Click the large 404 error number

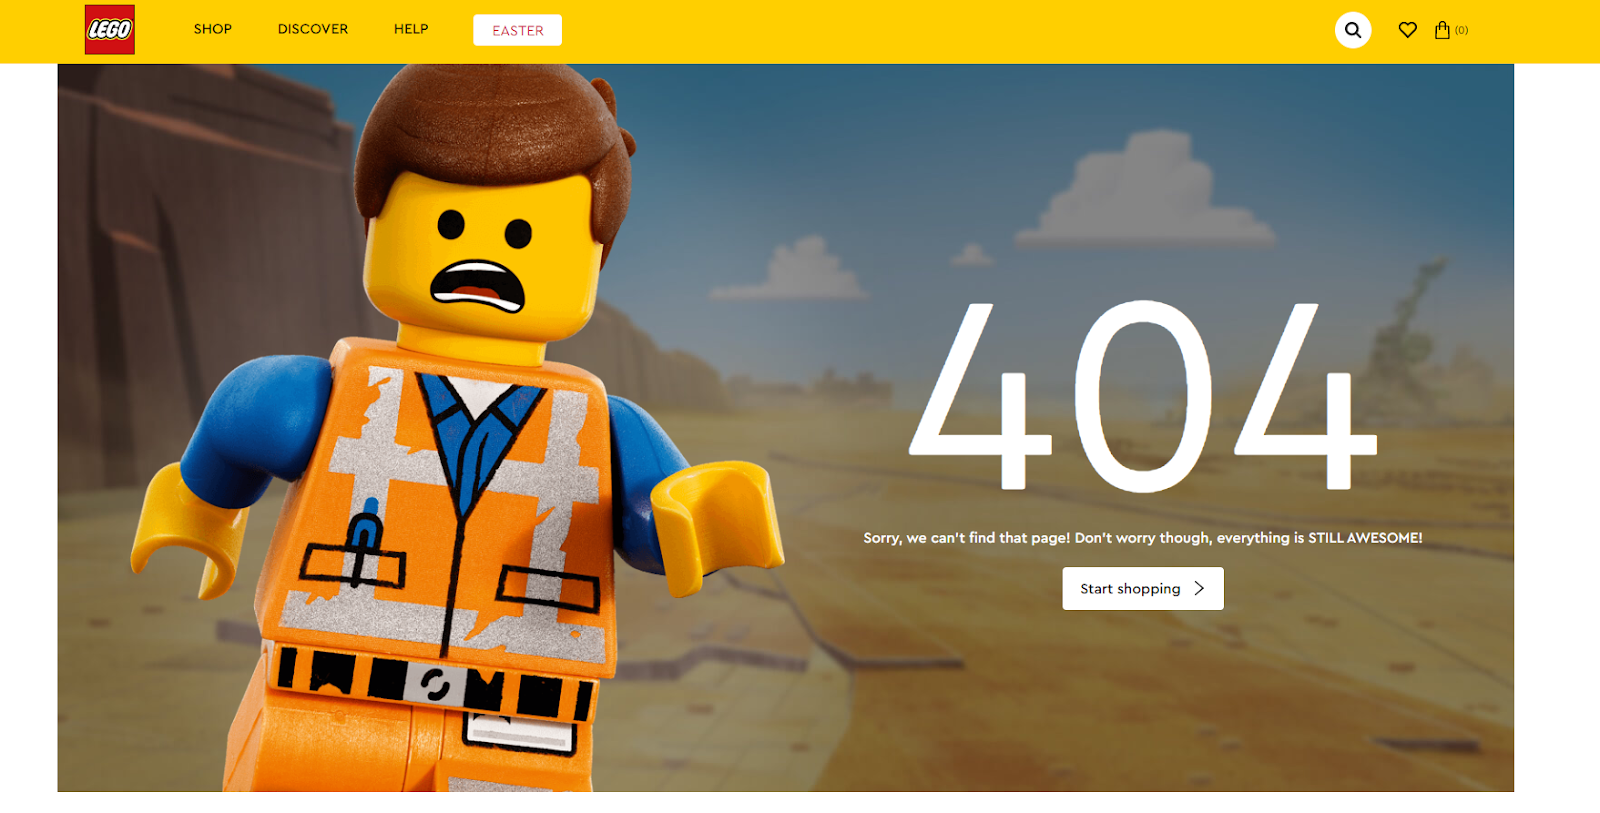pos(1143,395)
